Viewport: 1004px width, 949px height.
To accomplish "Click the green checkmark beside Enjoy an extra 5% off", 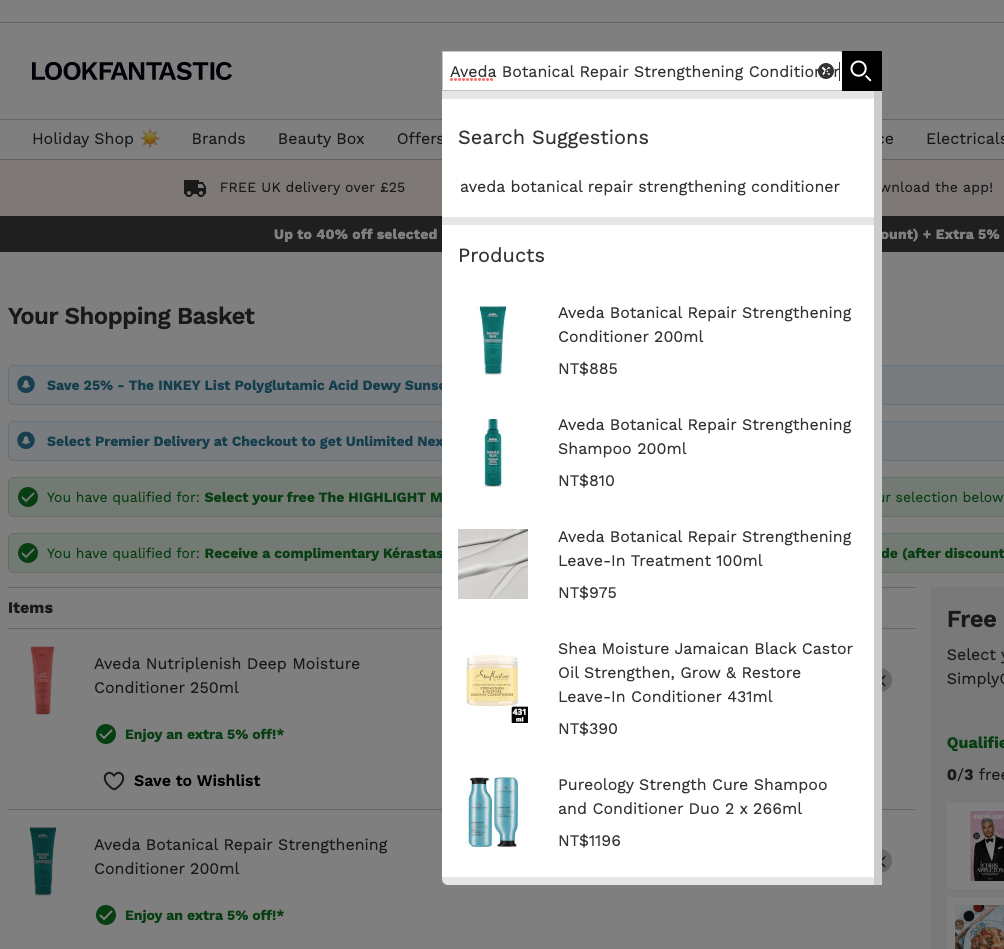I will (106, 734).
